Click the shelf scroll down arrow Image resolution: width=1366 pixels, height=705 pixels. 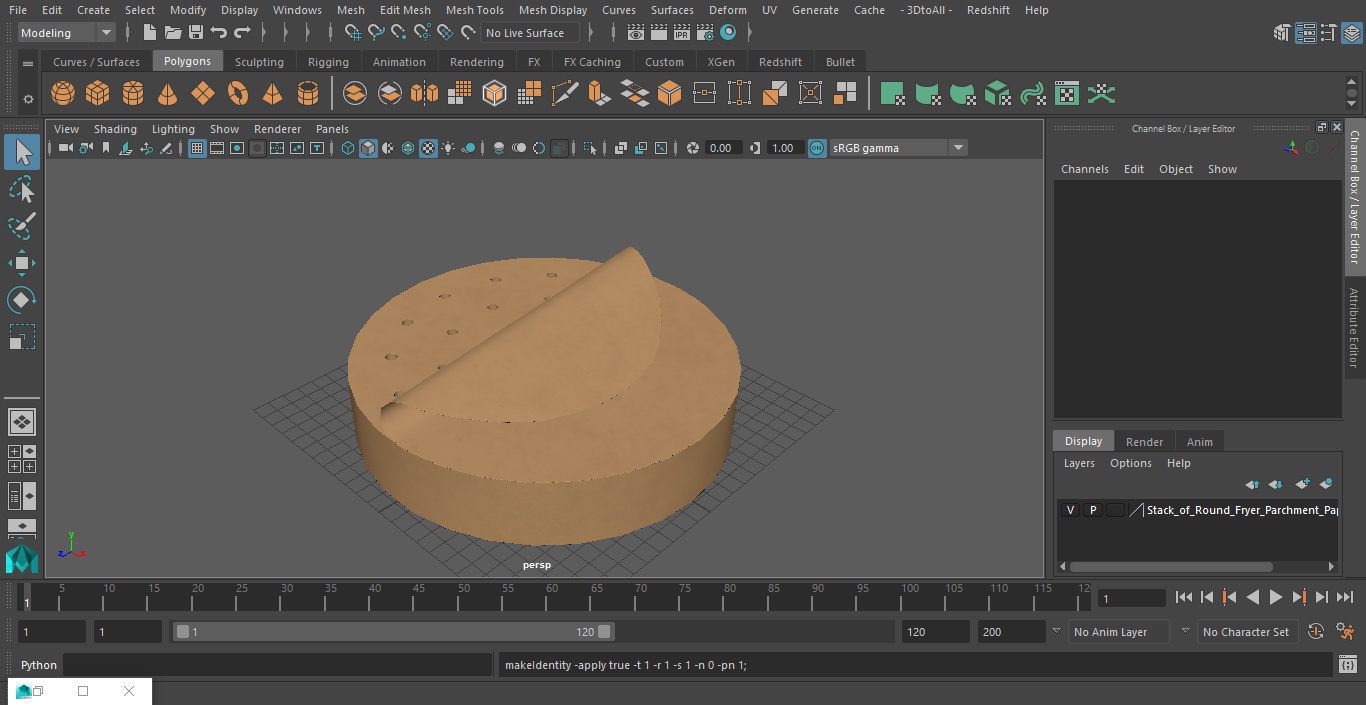1352,104
